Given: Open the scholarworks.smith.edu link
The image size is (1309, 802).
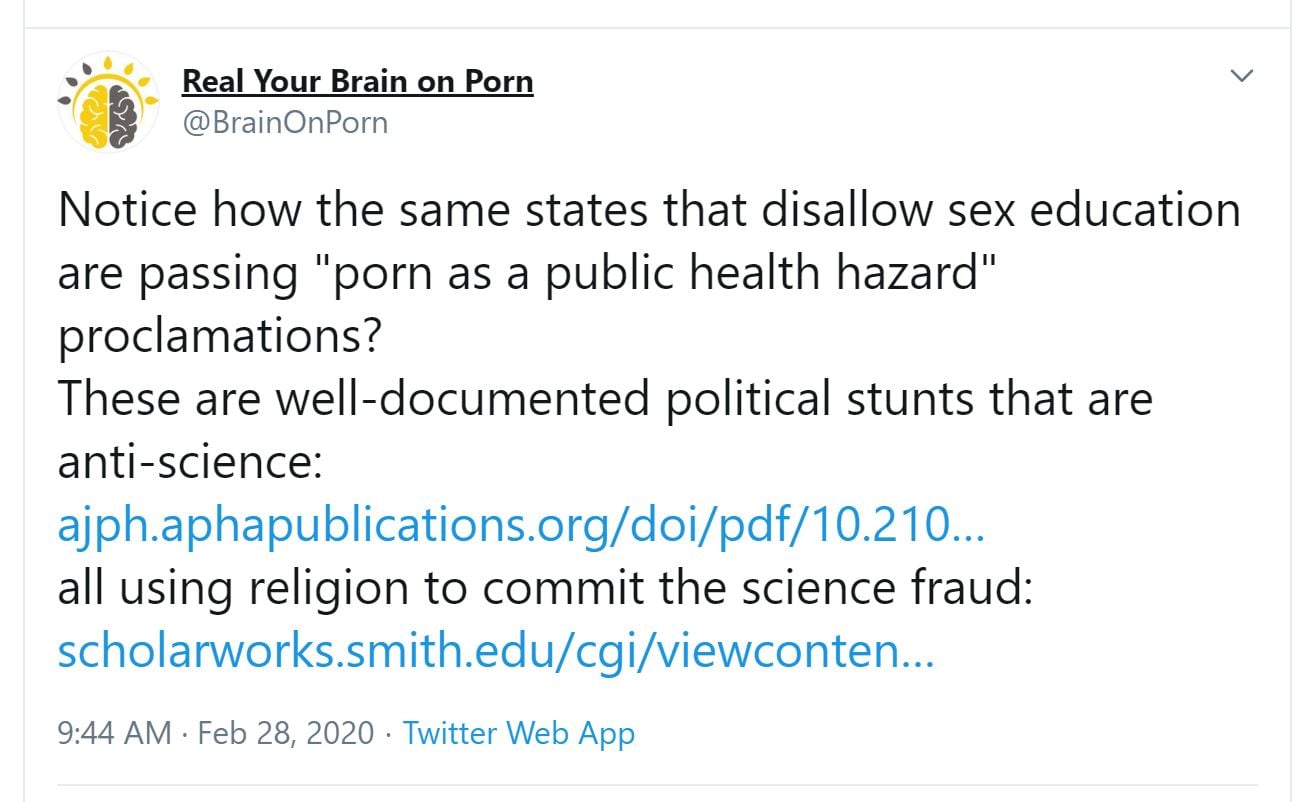Looking at the screenshot, I should coord(495,652).
